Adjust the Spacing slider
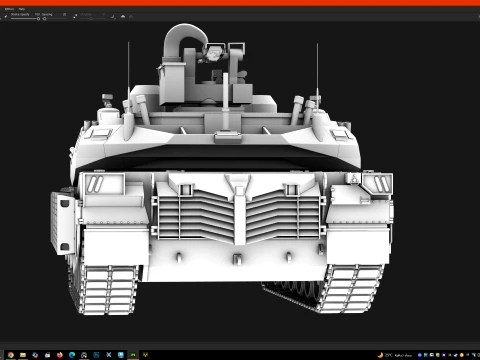480x360 pixels. pyautogui.click(x=55, y=19)
